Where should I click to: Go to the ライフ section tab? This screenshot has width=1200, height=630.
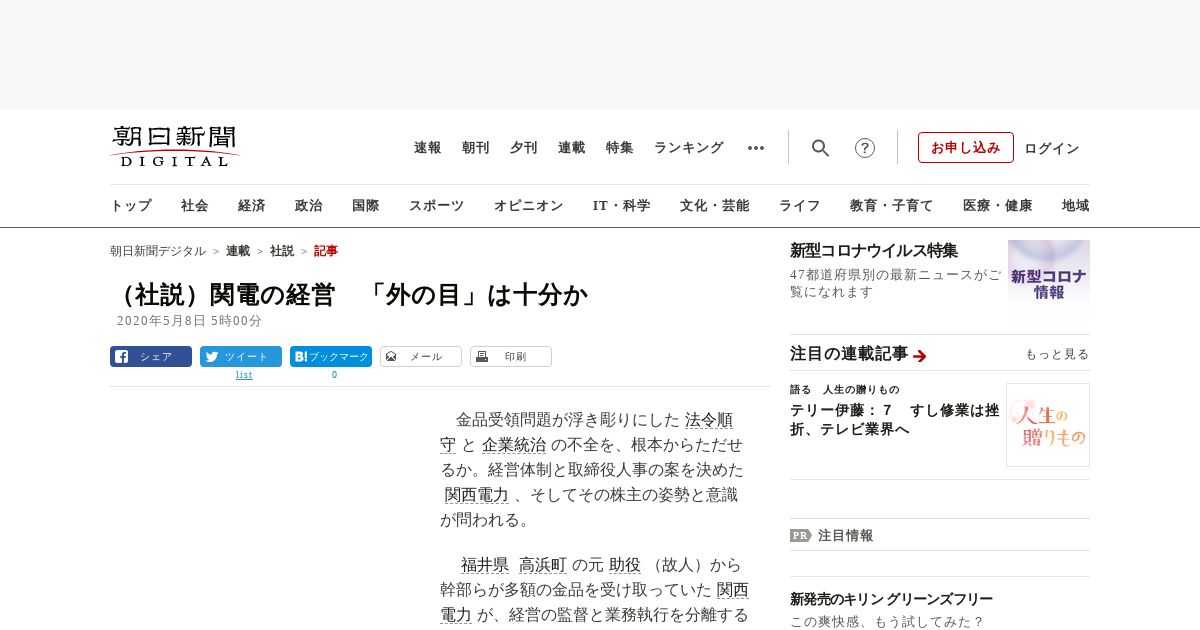pyautogui.click(x=800, y=206)
